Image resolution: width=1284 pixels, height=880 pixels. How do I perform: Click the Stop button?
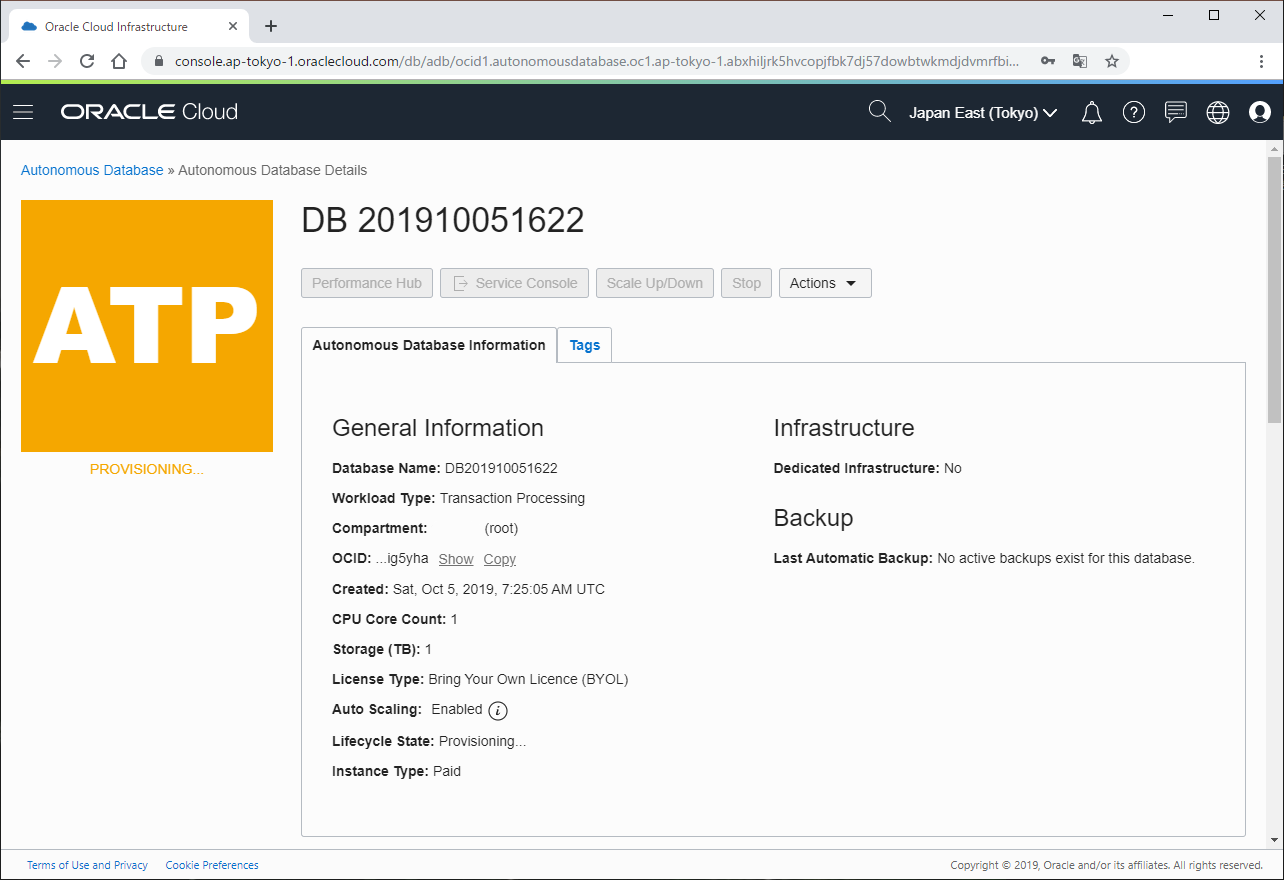(746, 283)
